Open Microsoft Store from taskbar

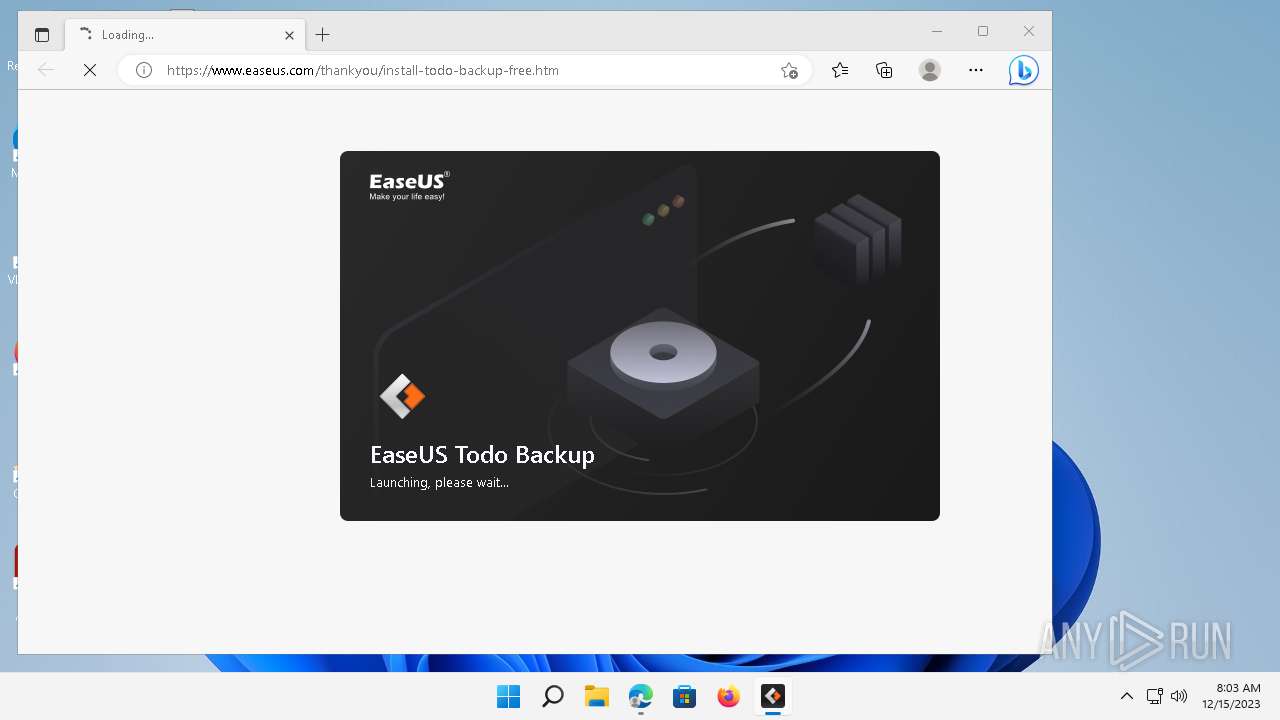pos(684,696)
